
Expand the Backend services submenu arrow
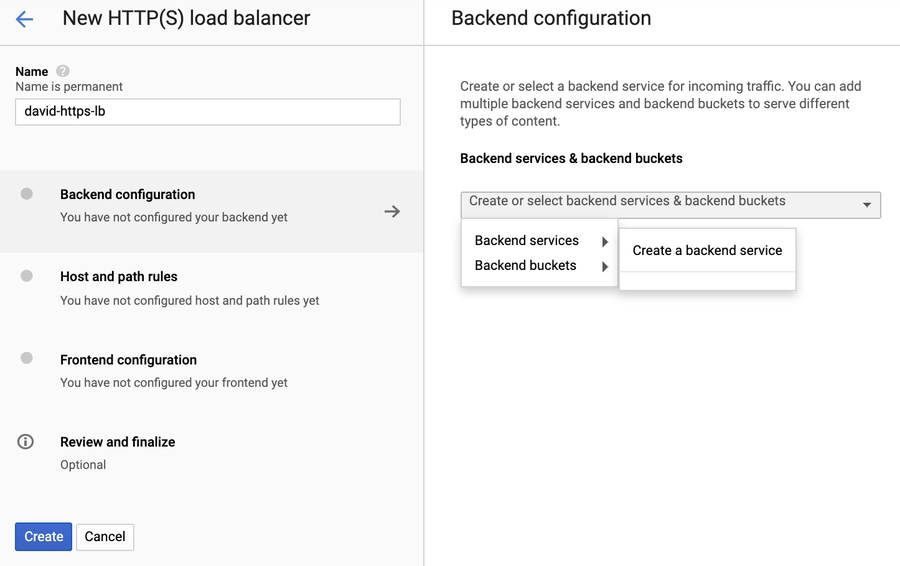tap(605, 241)
